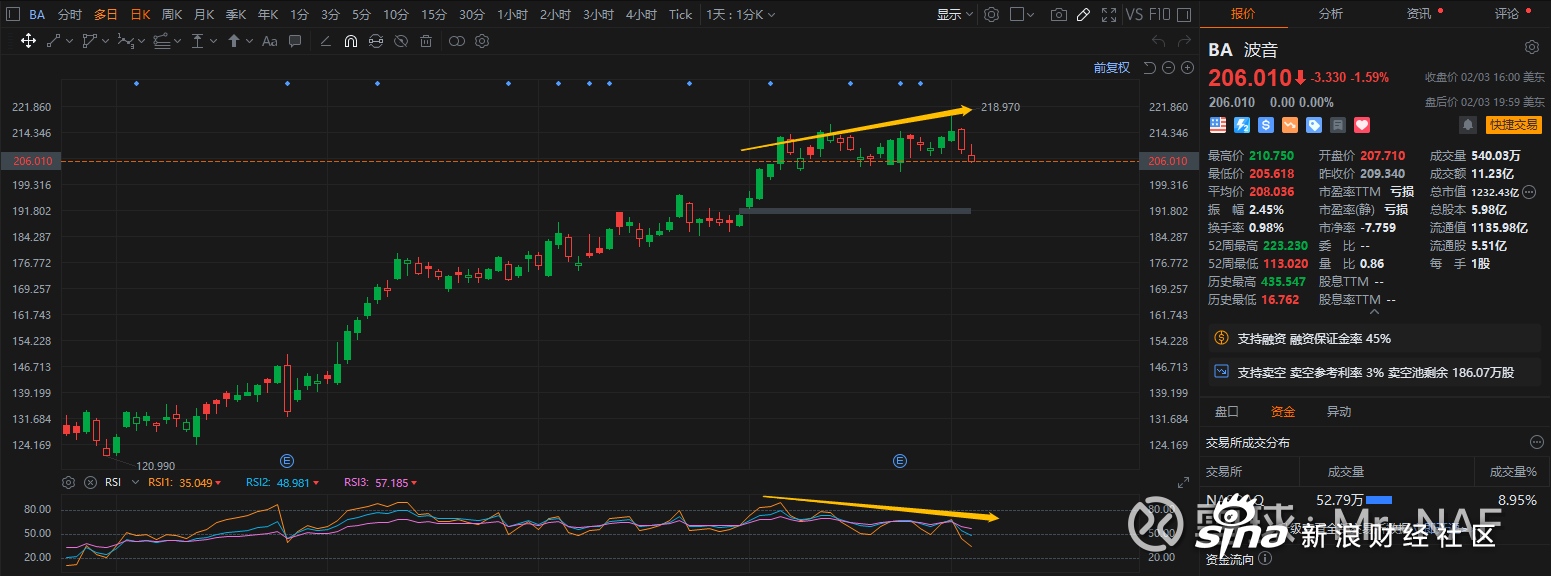This screenshot has height=576, width=1551.
Task: Switch to the 周K weekly chart
Action: click(x=172, y=14)
